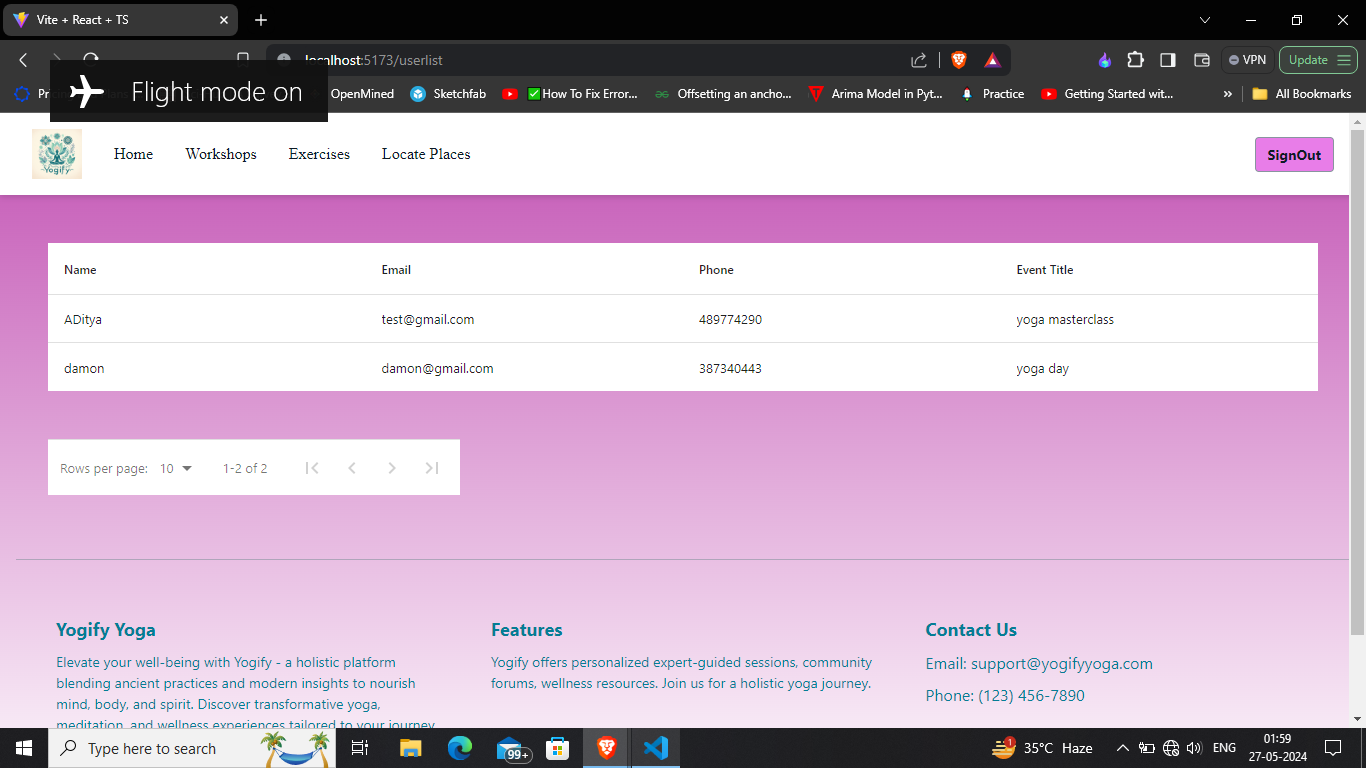This screenshot has height=768, width=1366.
Task: Click the phone number 489774290
Action: 730,320
